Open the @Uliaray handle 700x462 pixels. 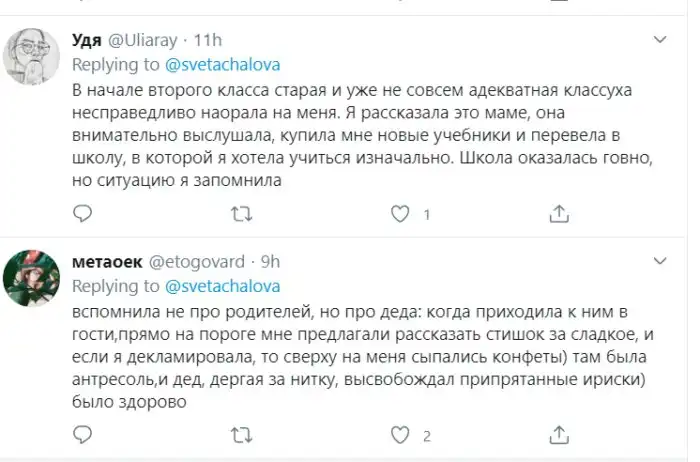tap(141, 41)
